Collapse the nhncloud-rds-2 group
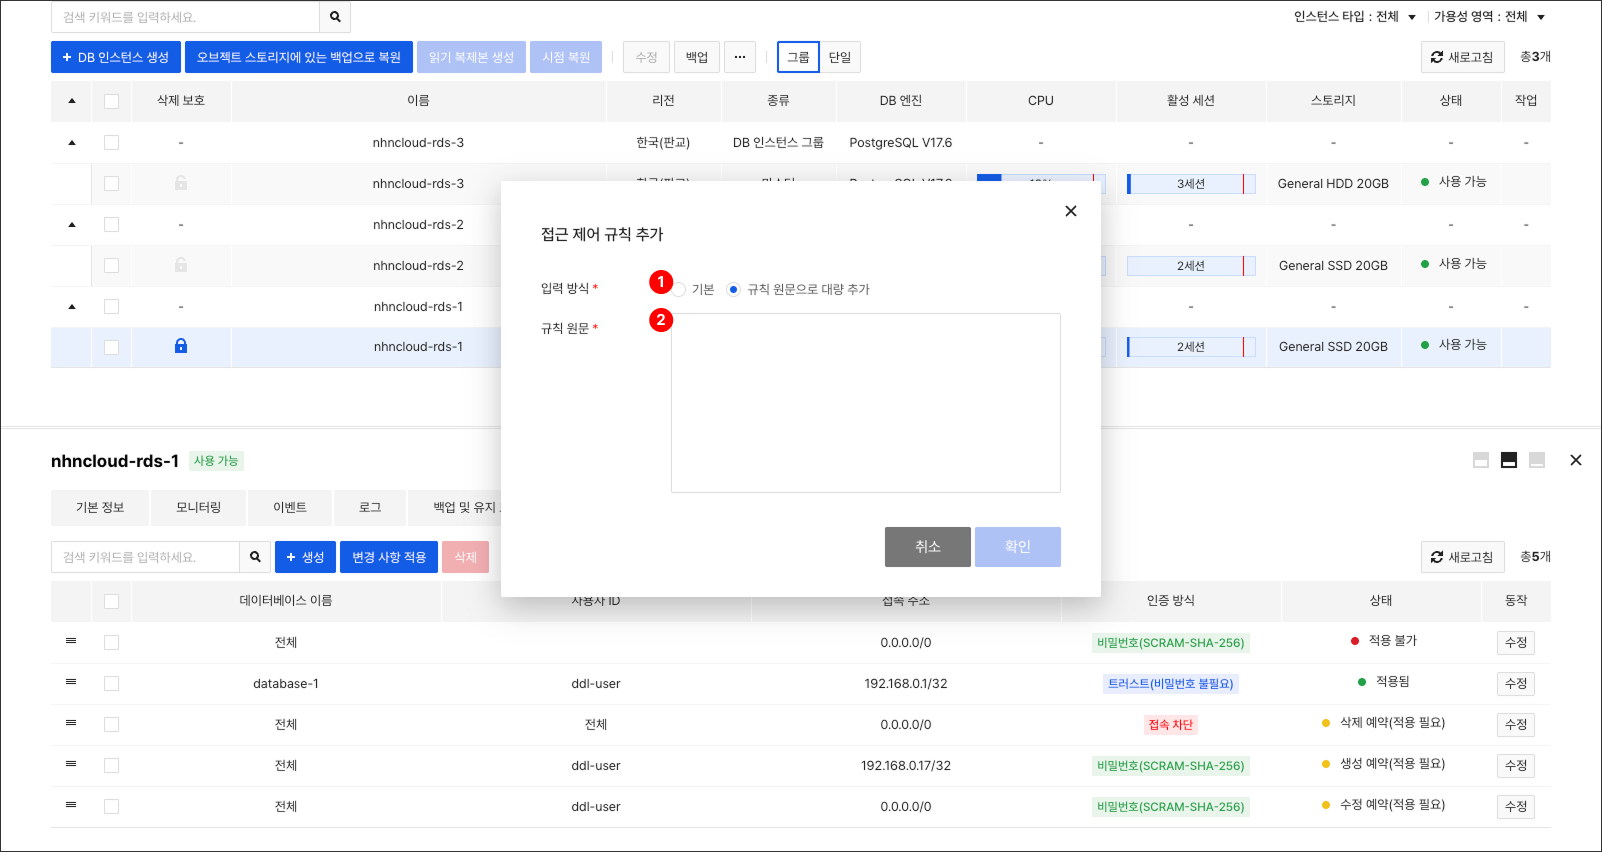 pyautogui.click(x=72, y=225)
